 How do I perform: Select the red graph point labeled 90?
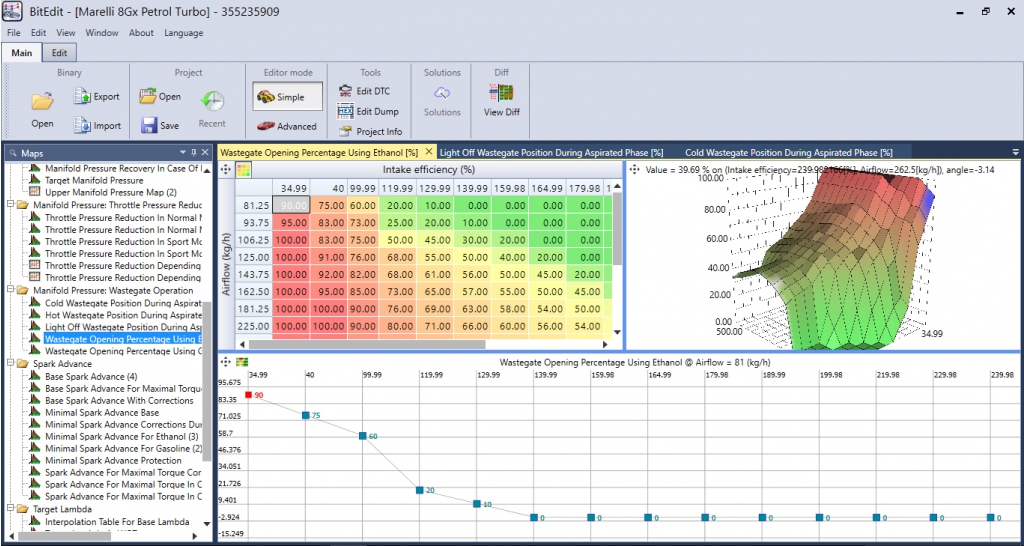(x=249, y=395)
